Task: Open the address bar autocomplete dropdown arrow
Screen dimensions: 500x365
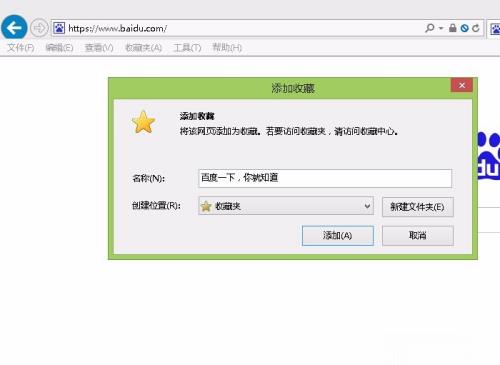Action: click(441, 28)
